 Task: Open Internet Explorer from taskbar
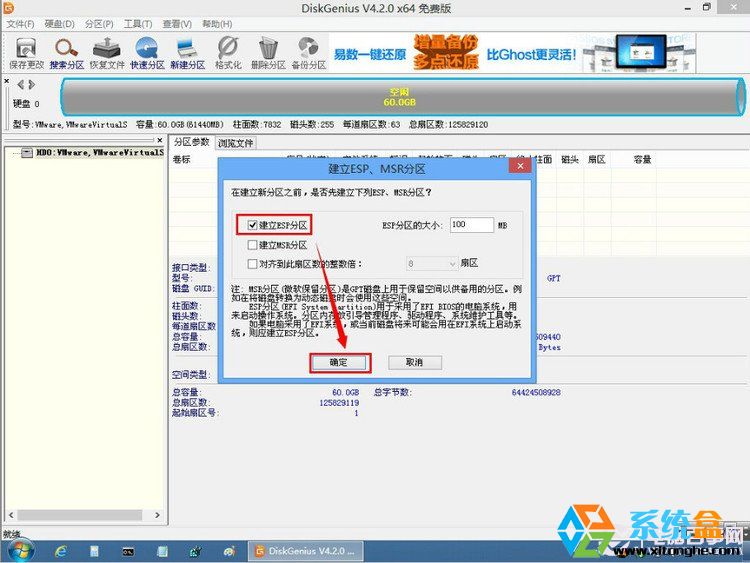pos(61,551)
